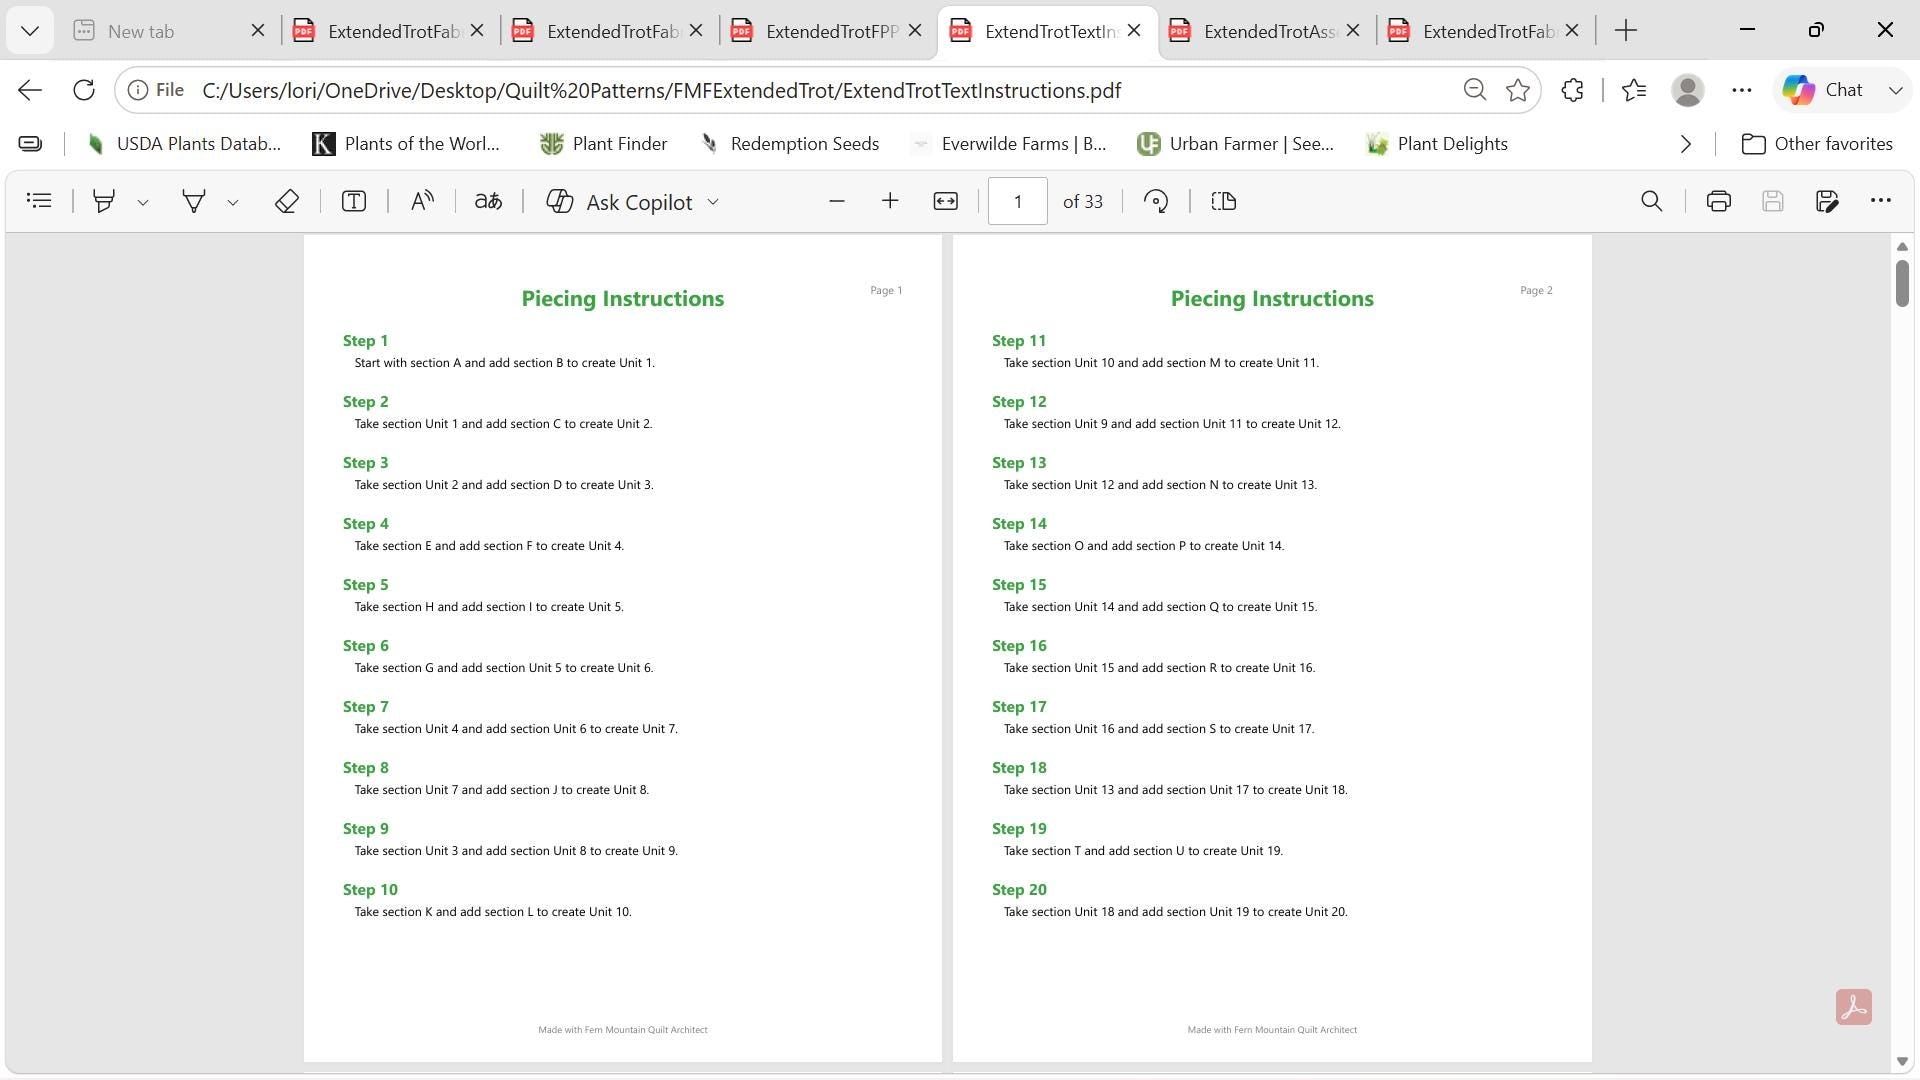This screenshot has height=1080, width=1920.
Task: Rotate the PDF page
Action: pos(1156,201)
